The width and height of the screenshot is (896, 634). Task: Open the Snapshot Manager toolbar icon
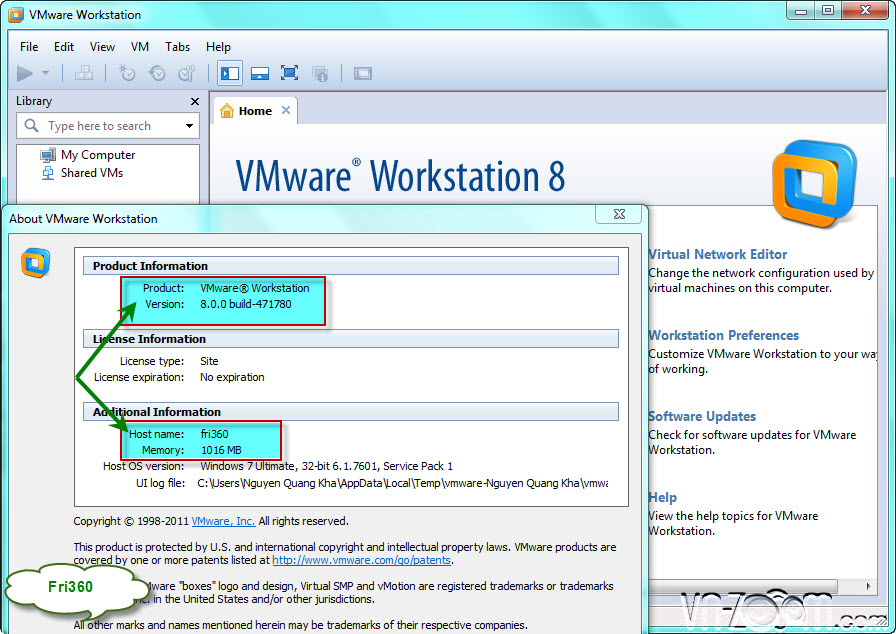coord(187,73)
